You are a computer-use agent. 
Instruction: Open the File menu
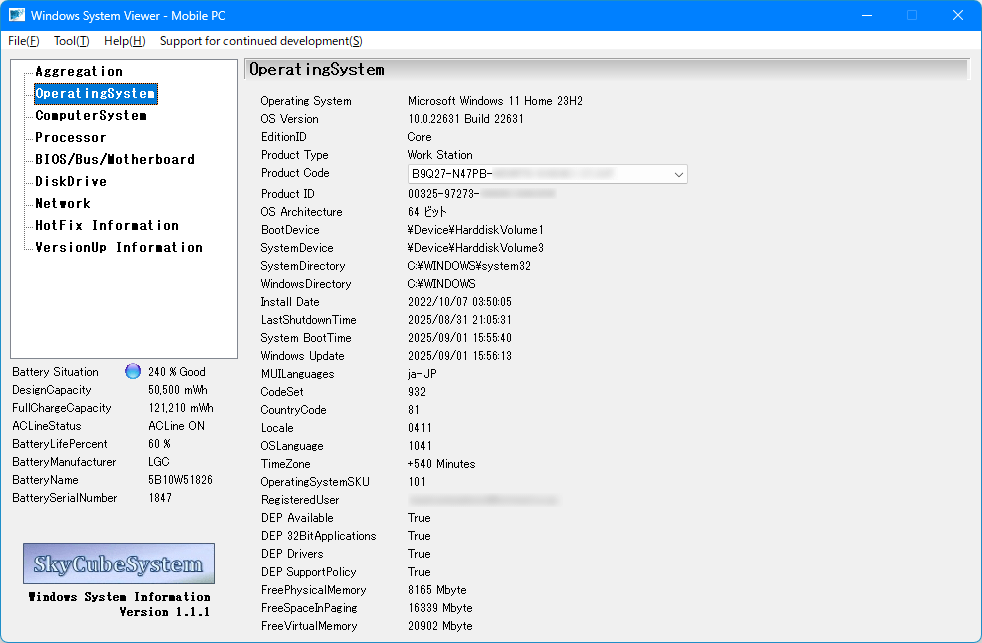(x=24, y=41)
